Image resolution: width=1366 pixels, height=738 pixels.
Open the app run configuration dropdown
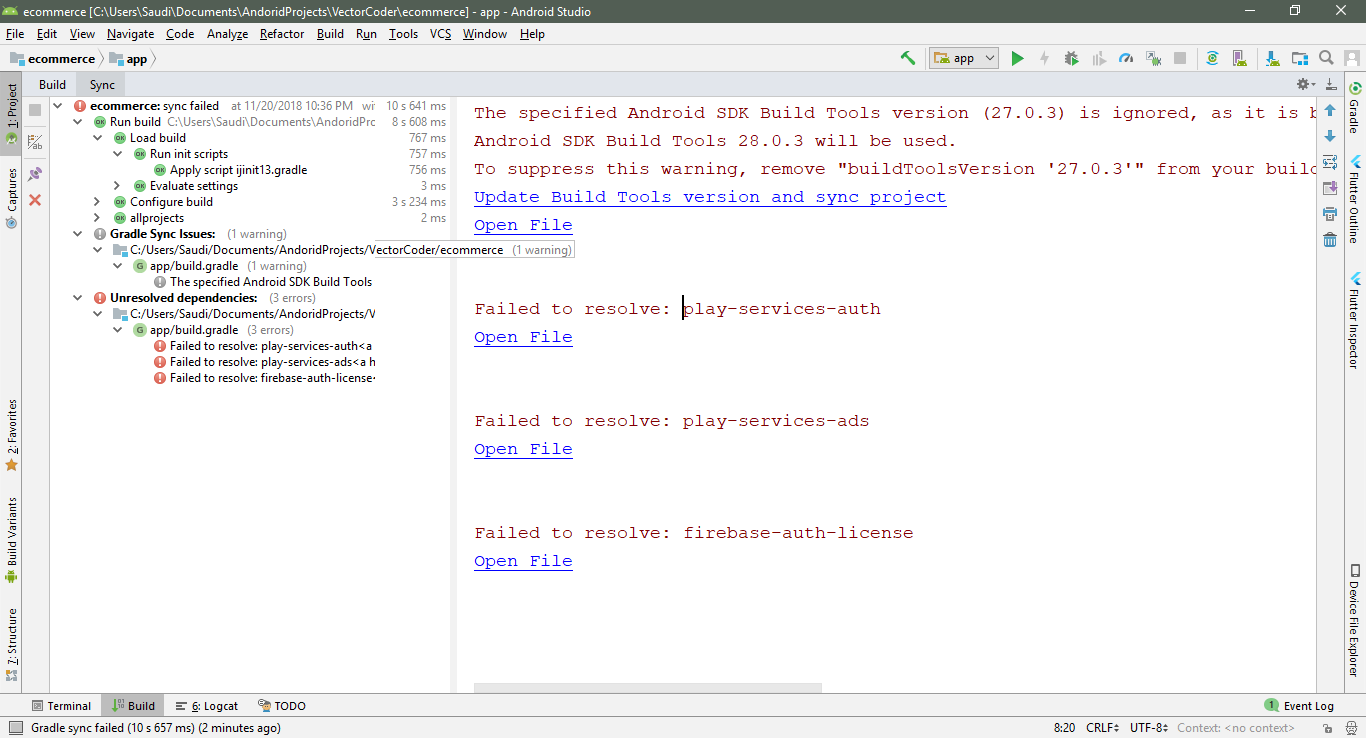964,58
